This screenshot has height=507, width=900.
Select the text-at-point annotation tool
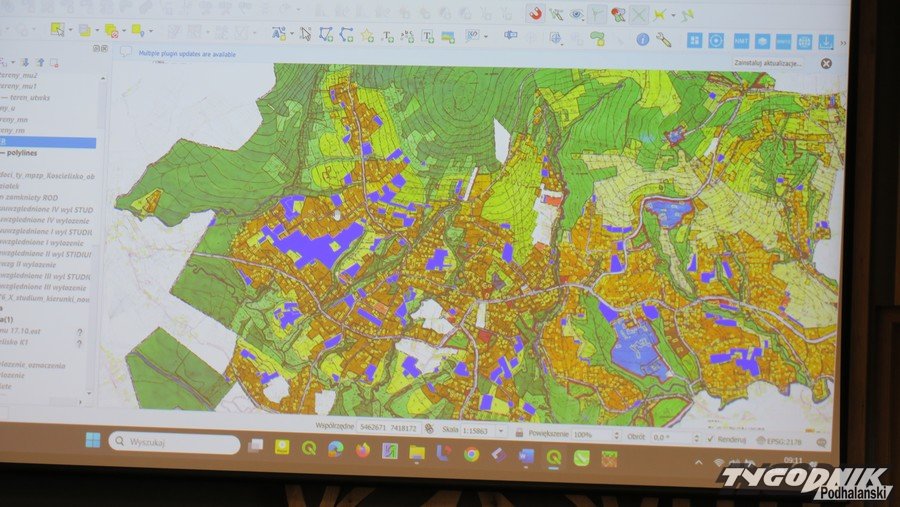click(x=387, y=36)
